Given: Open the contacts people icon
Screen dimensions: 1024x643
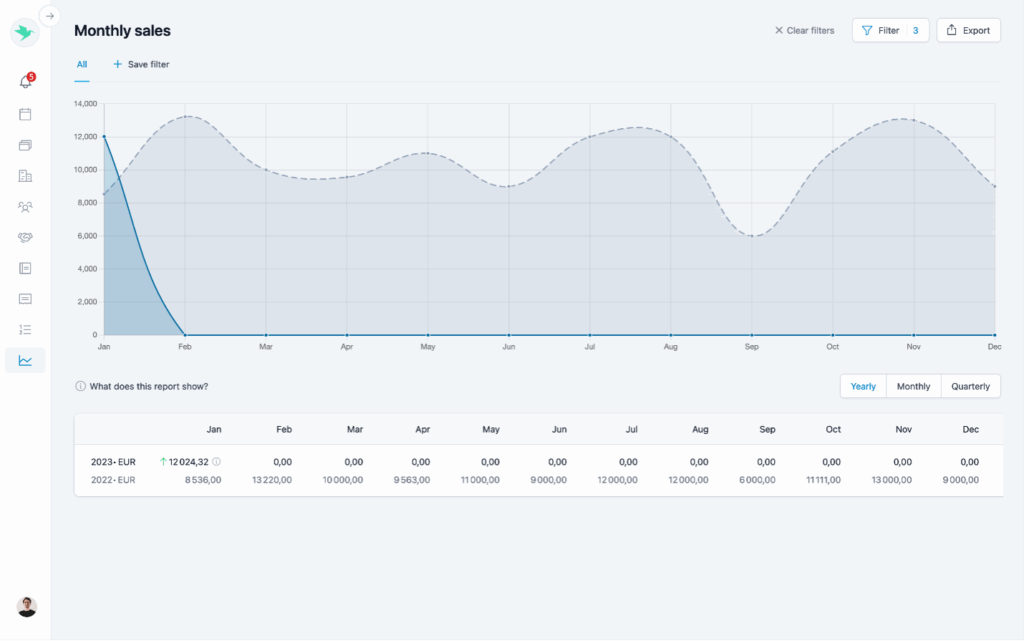Looking at the screenshot, I should pyautogui.click(x=25, y=207).
